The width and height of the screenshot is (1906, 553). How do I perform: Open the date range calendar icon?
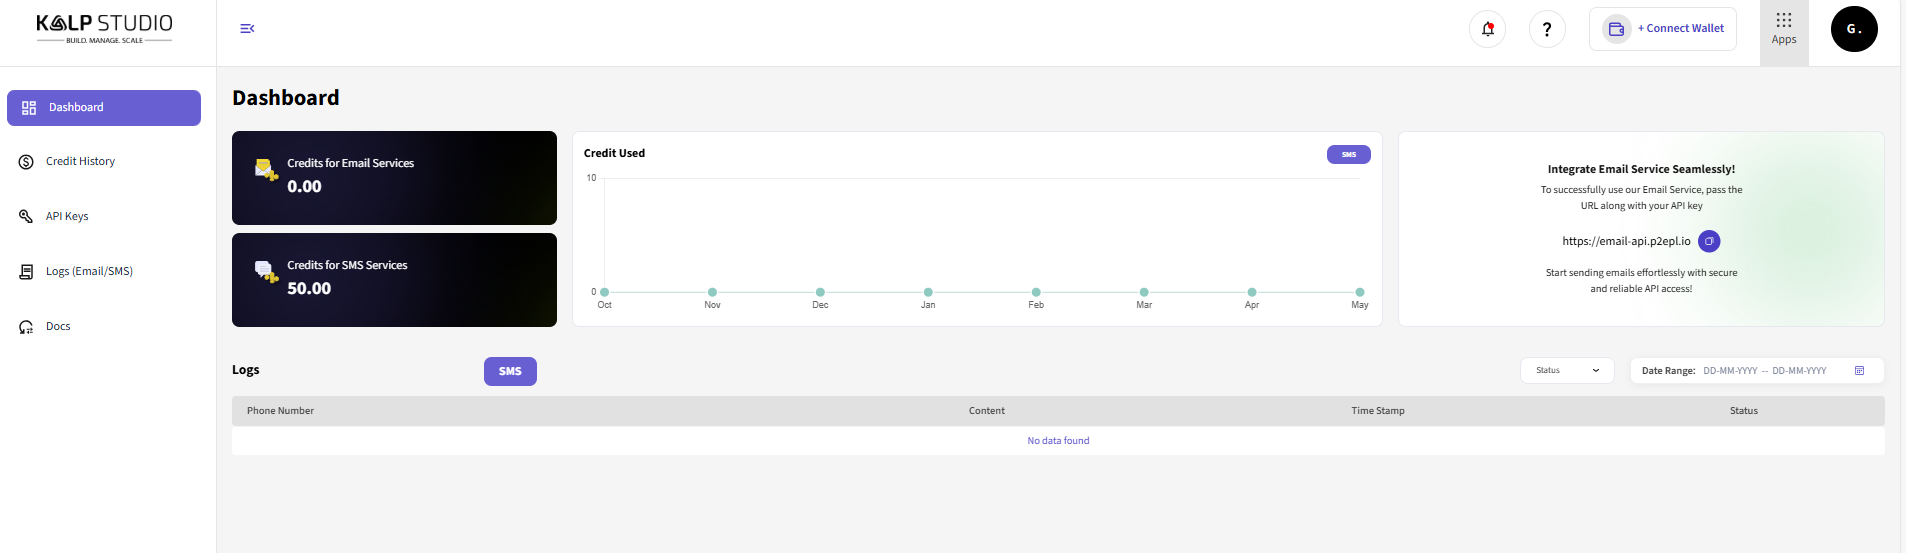tap(1859, 371)
